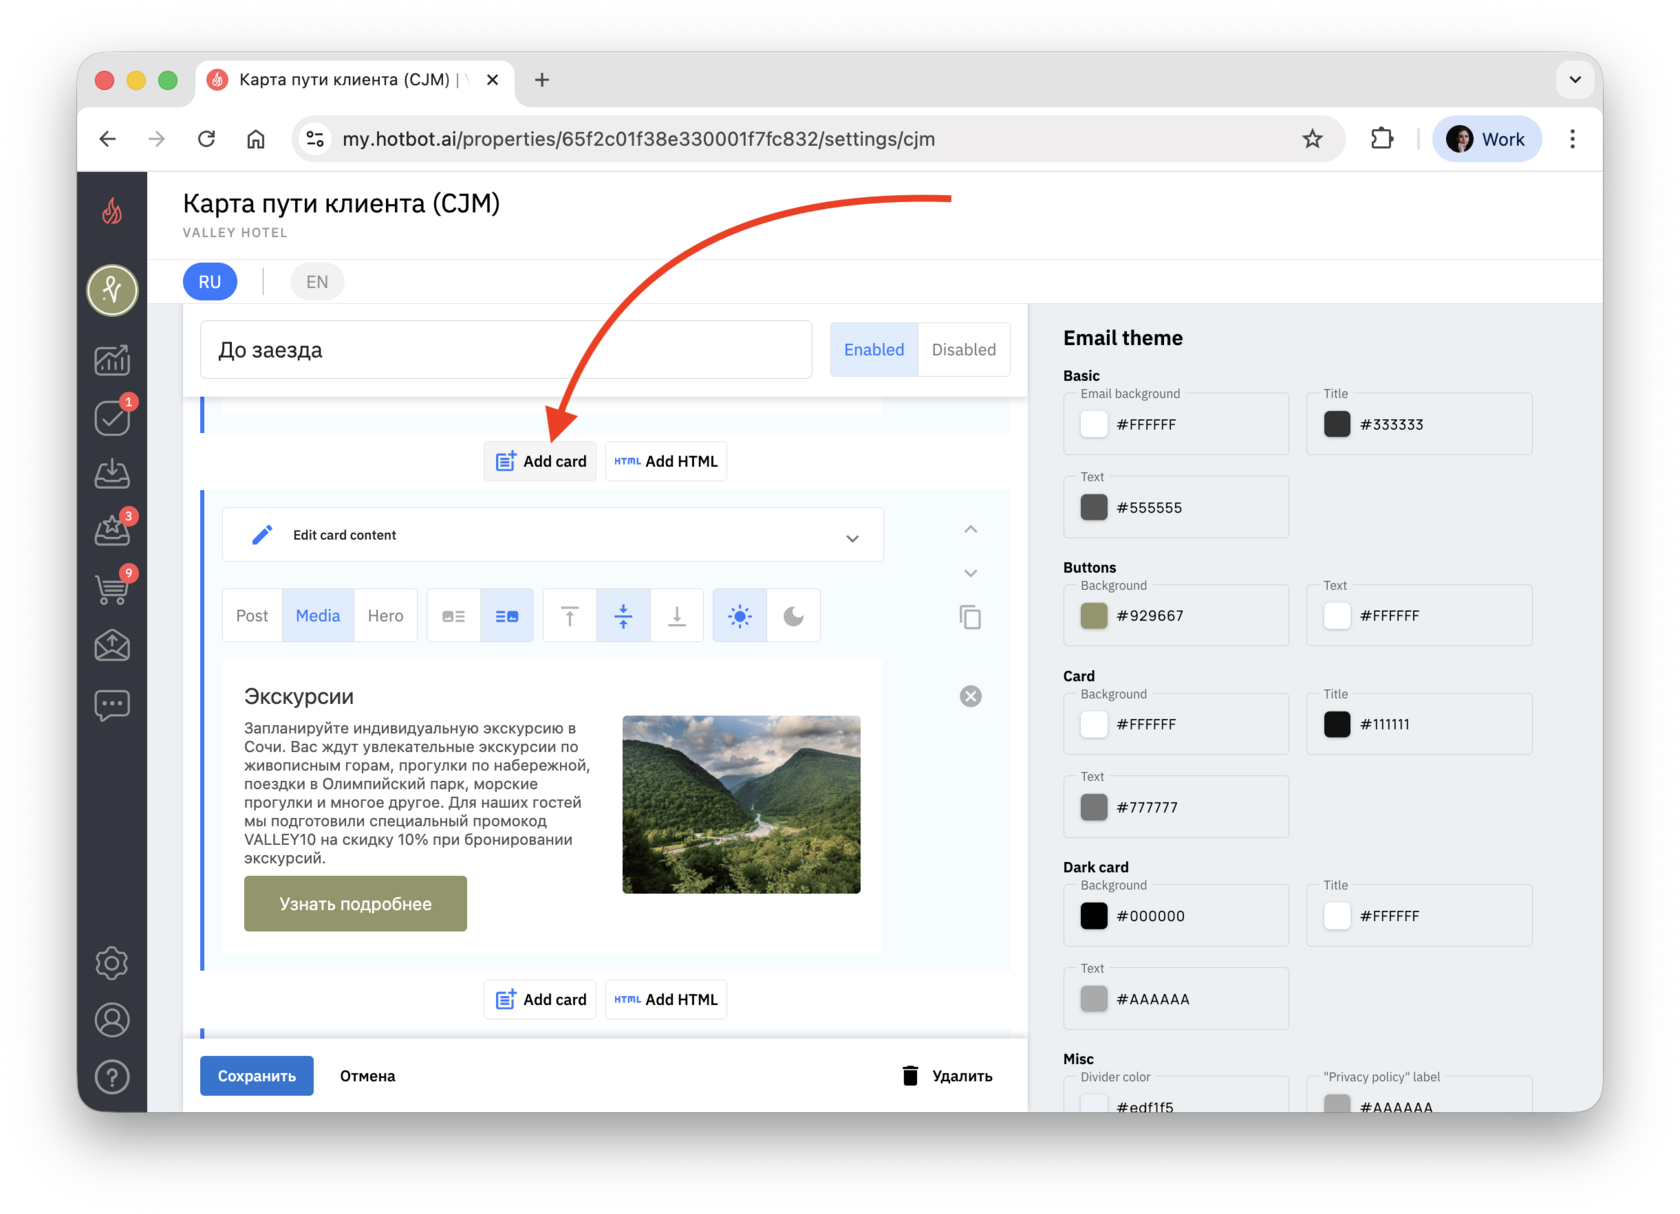Switch to Карта пути клиента browser tab
Screen dimensions: 1680x1214
[x=355, y=80]
